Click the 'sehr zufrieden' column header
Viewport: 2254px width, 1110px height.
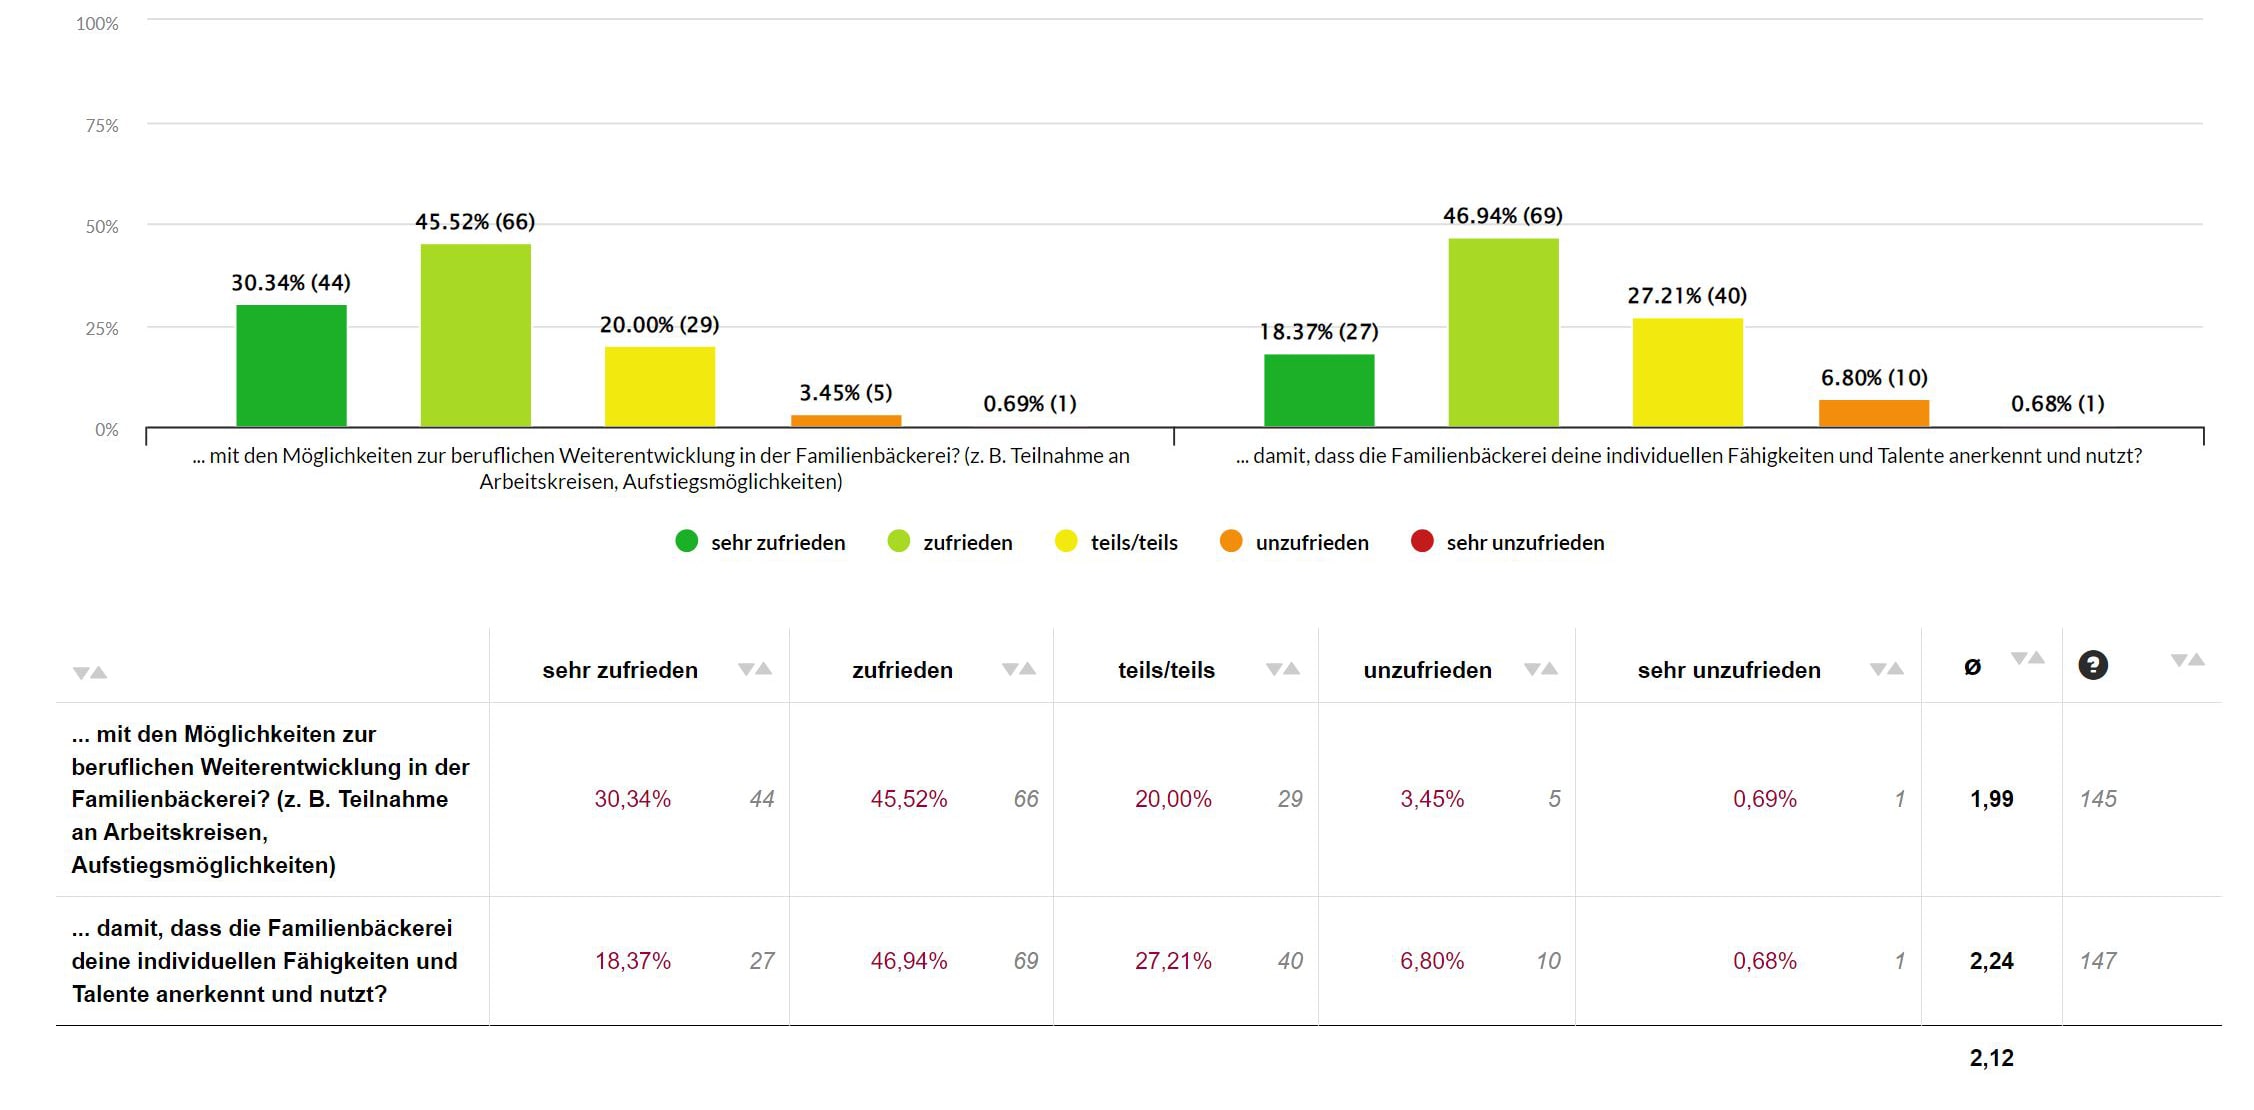(620, 670)
